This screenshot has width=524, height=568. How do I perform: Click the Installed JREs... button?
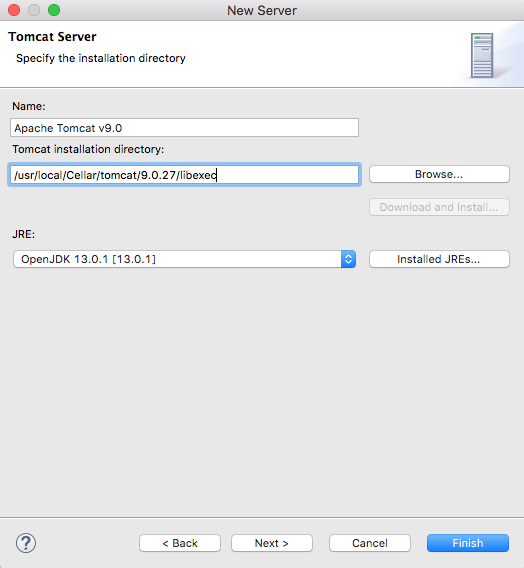pos(439,259)
